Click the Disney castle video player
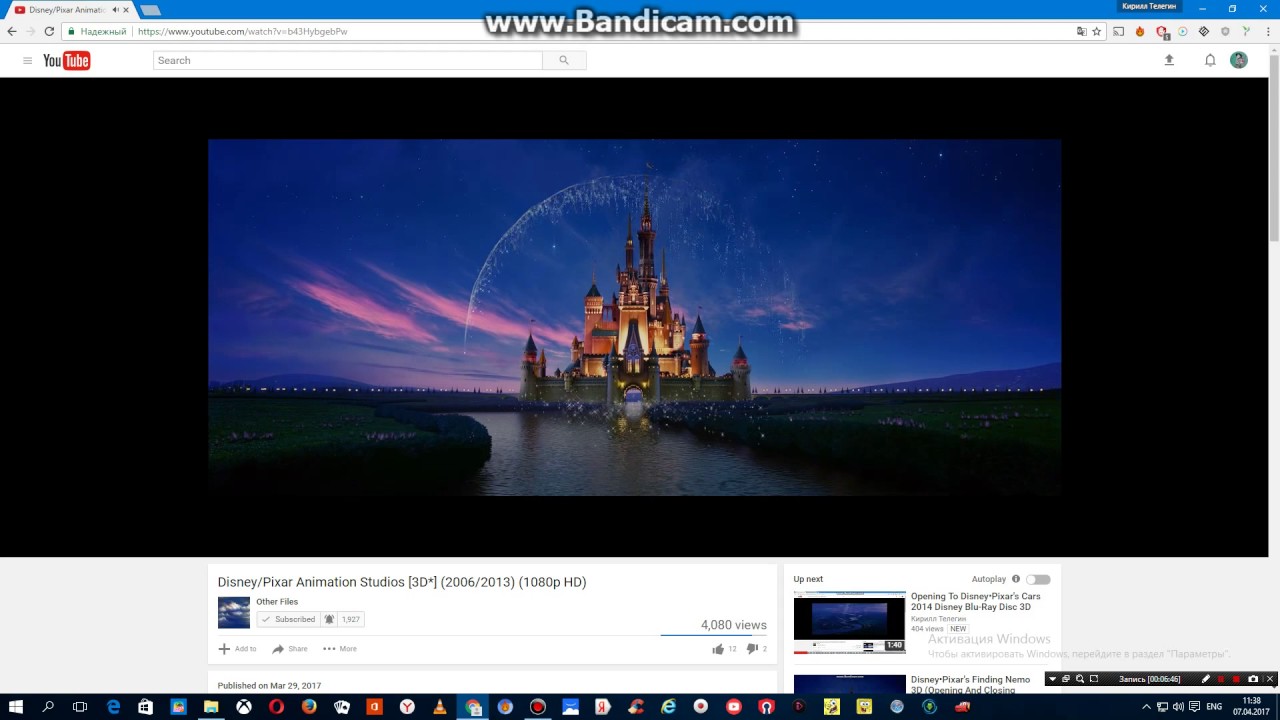 (634, 317)
